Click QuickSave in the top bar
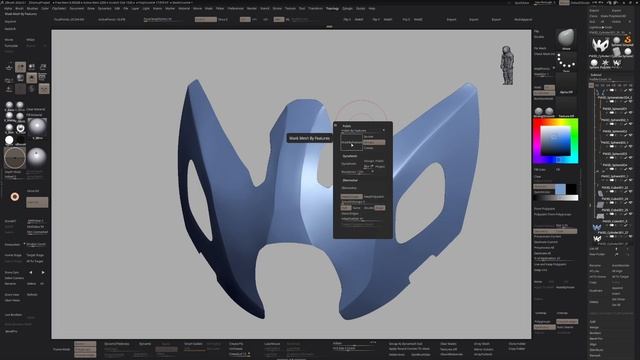The height and width of the screenshot is (360, 640). coord(522,3)
